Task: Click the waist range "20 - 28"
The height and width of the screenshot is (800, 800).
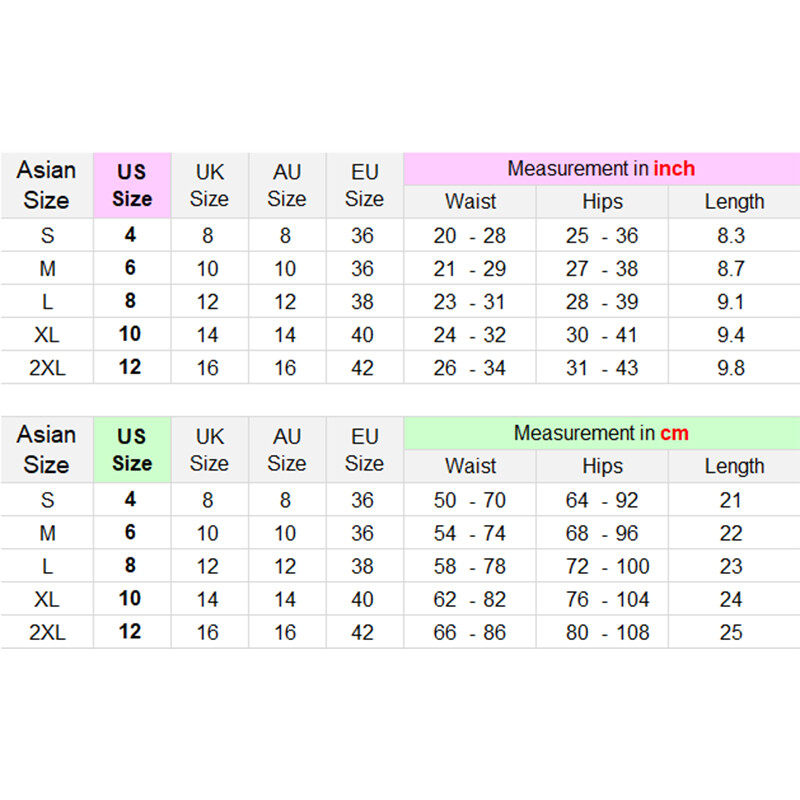Action: (470, 236)
